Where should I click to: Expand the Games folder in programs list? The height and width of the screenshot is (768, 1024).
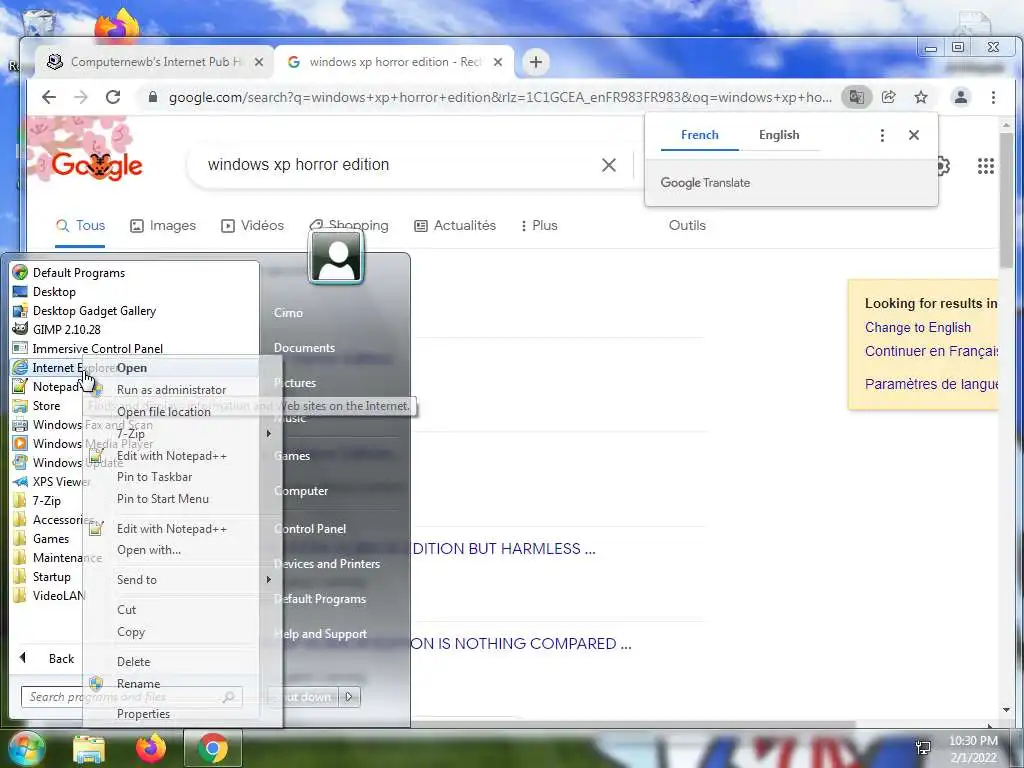point(41,539)
